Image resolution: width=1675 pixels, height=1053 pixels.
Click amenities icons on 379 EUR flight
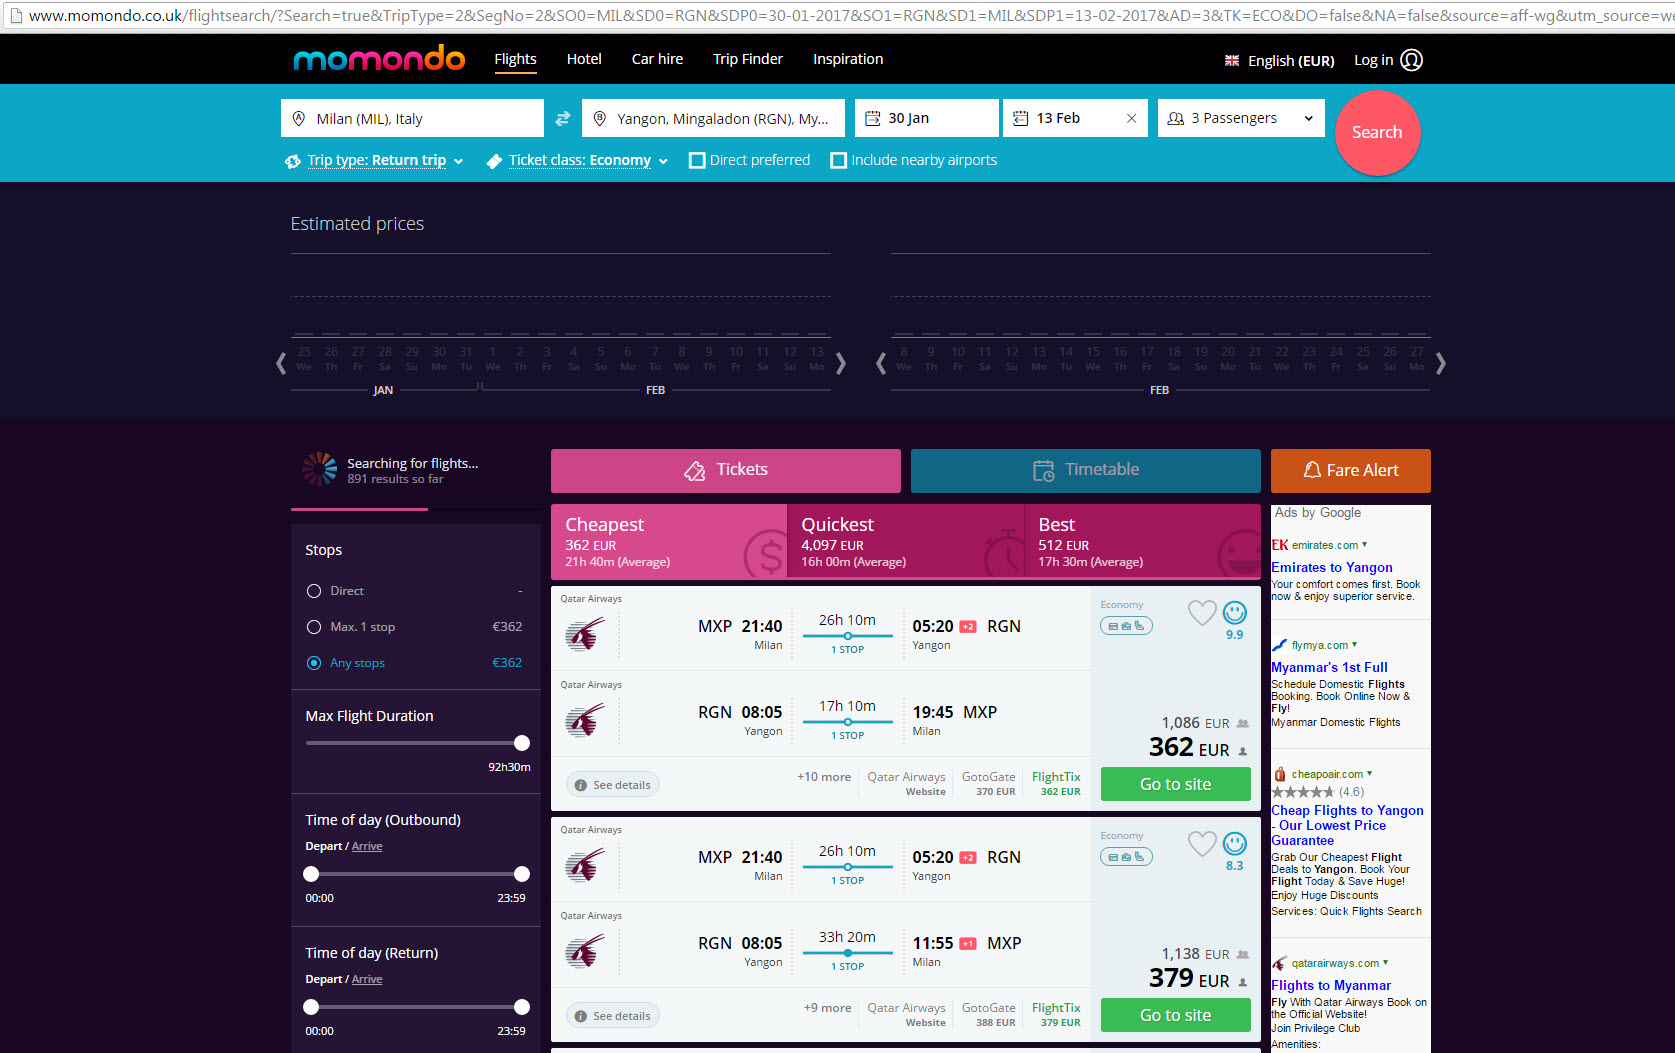click(1126, 857)
